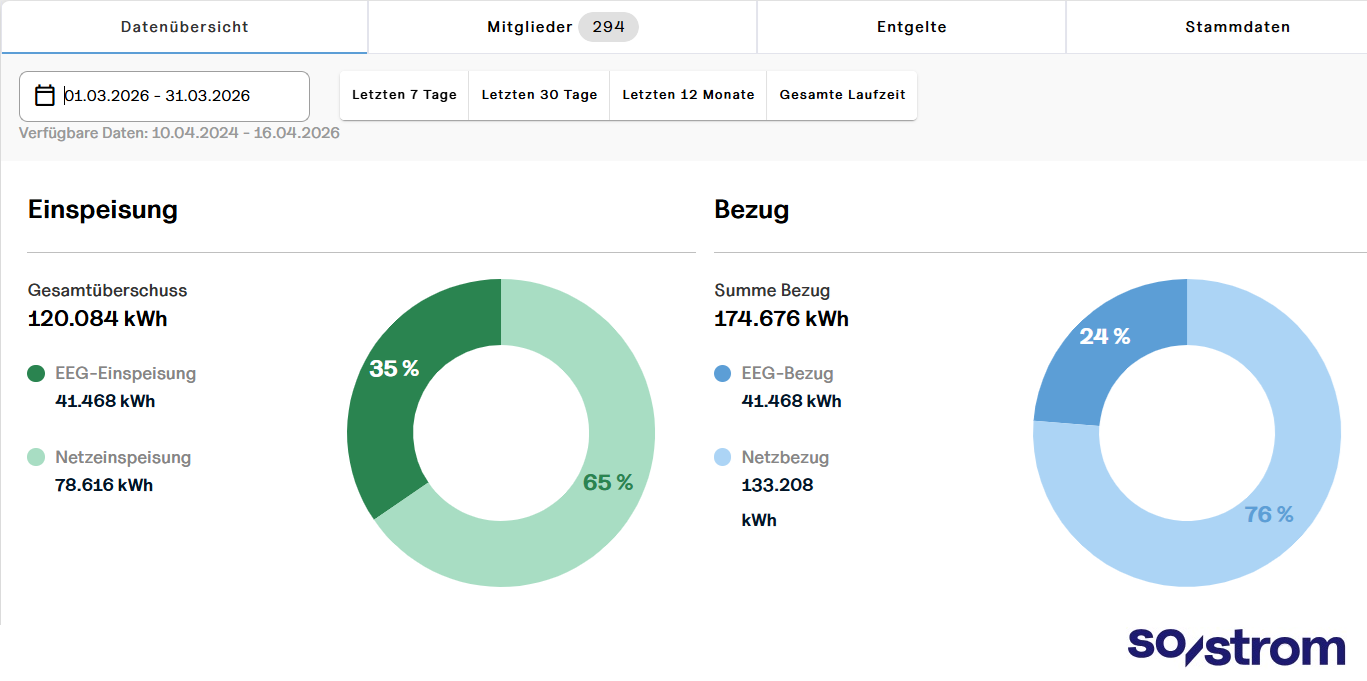1367x681 pixels.
Task: Click the dark blue EEG-Bezug legend dot
Action: (722, 373)
